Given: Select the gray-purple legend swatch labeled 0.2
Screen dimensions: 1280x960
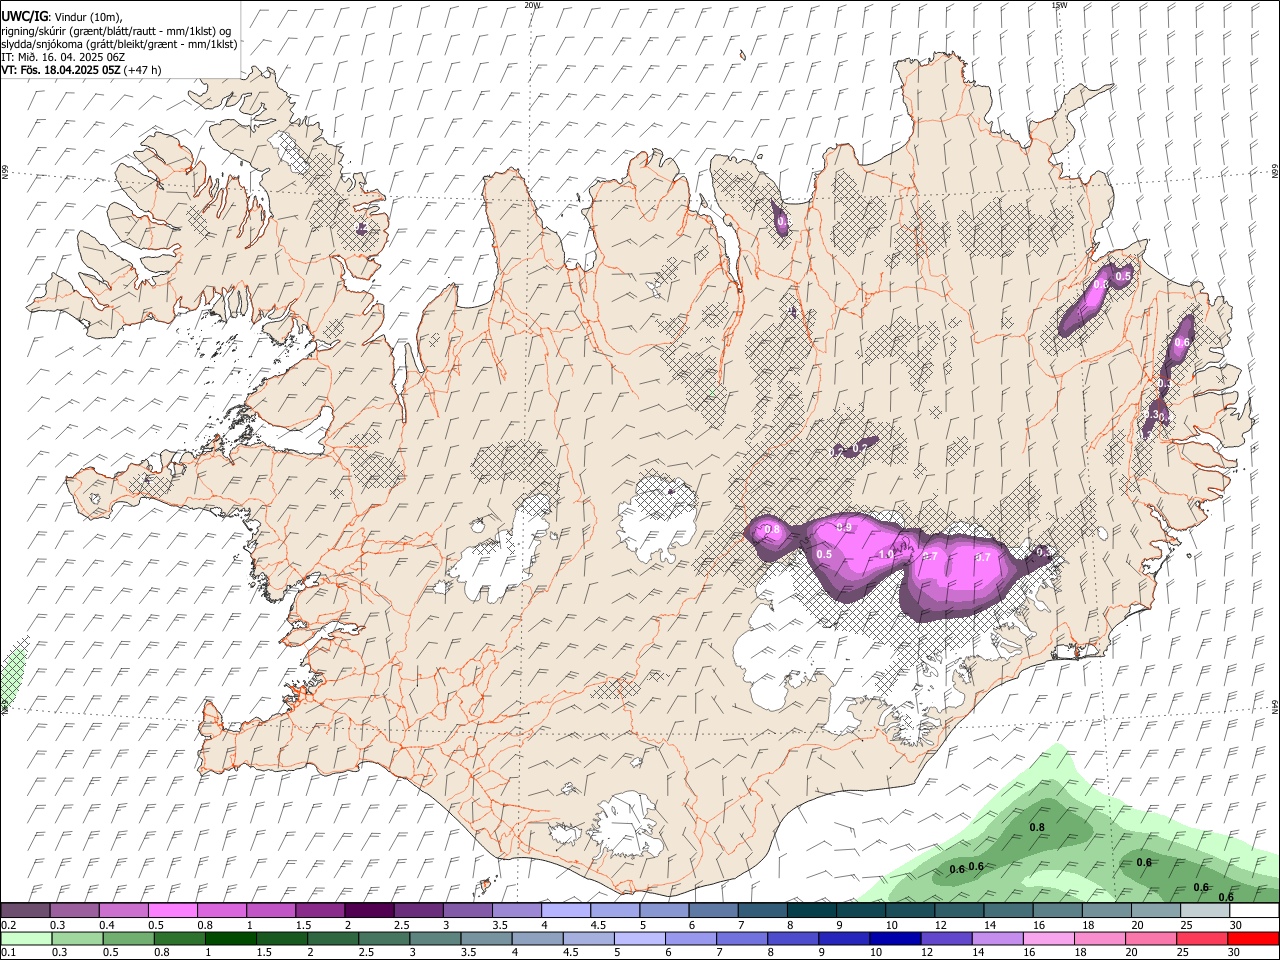Looking at the screenshot, I should click(x=25, y=911).
